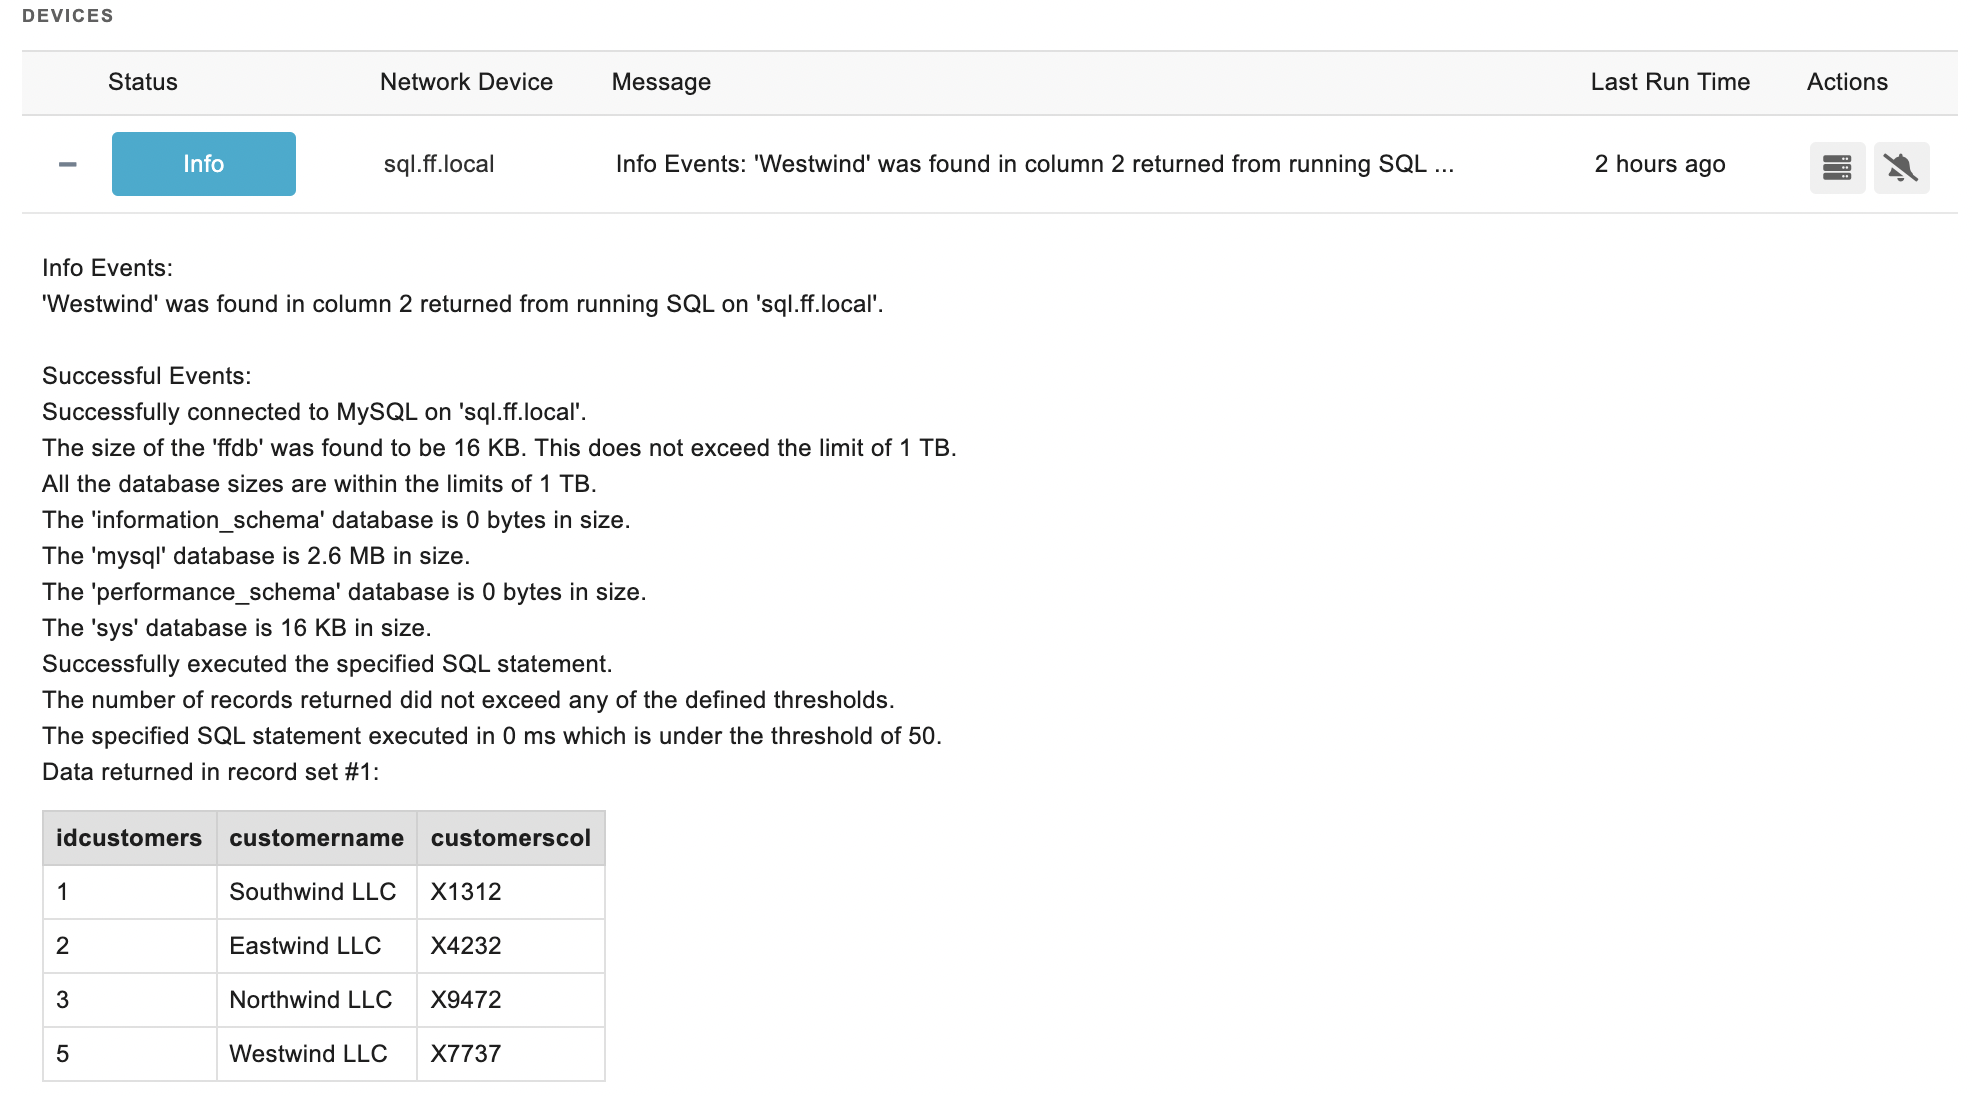This screenshot has height=1096, width=1972.
Task: Click the blue Info status button
Action: pyautogui.click(x=204, y=164)
